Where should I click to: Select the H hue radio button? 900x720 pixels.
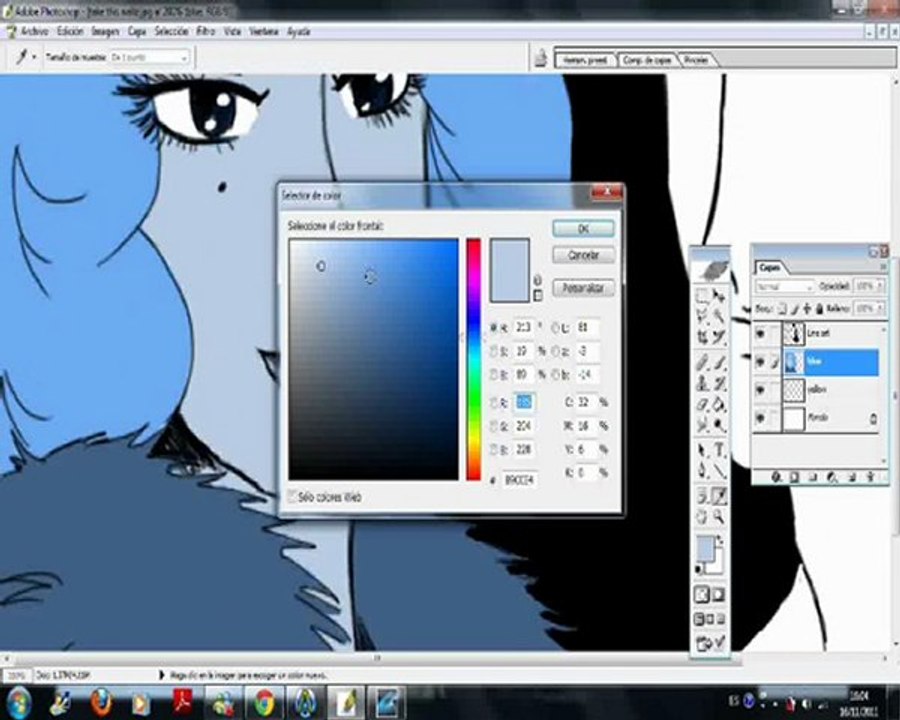click(494, 328)
